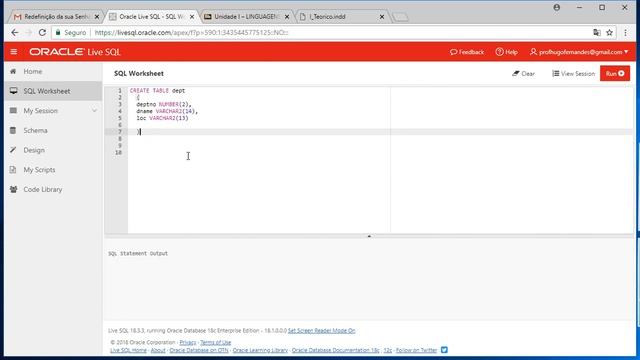Click the Code Library people icon
The image size is (640, 360).
click(13, 189)
